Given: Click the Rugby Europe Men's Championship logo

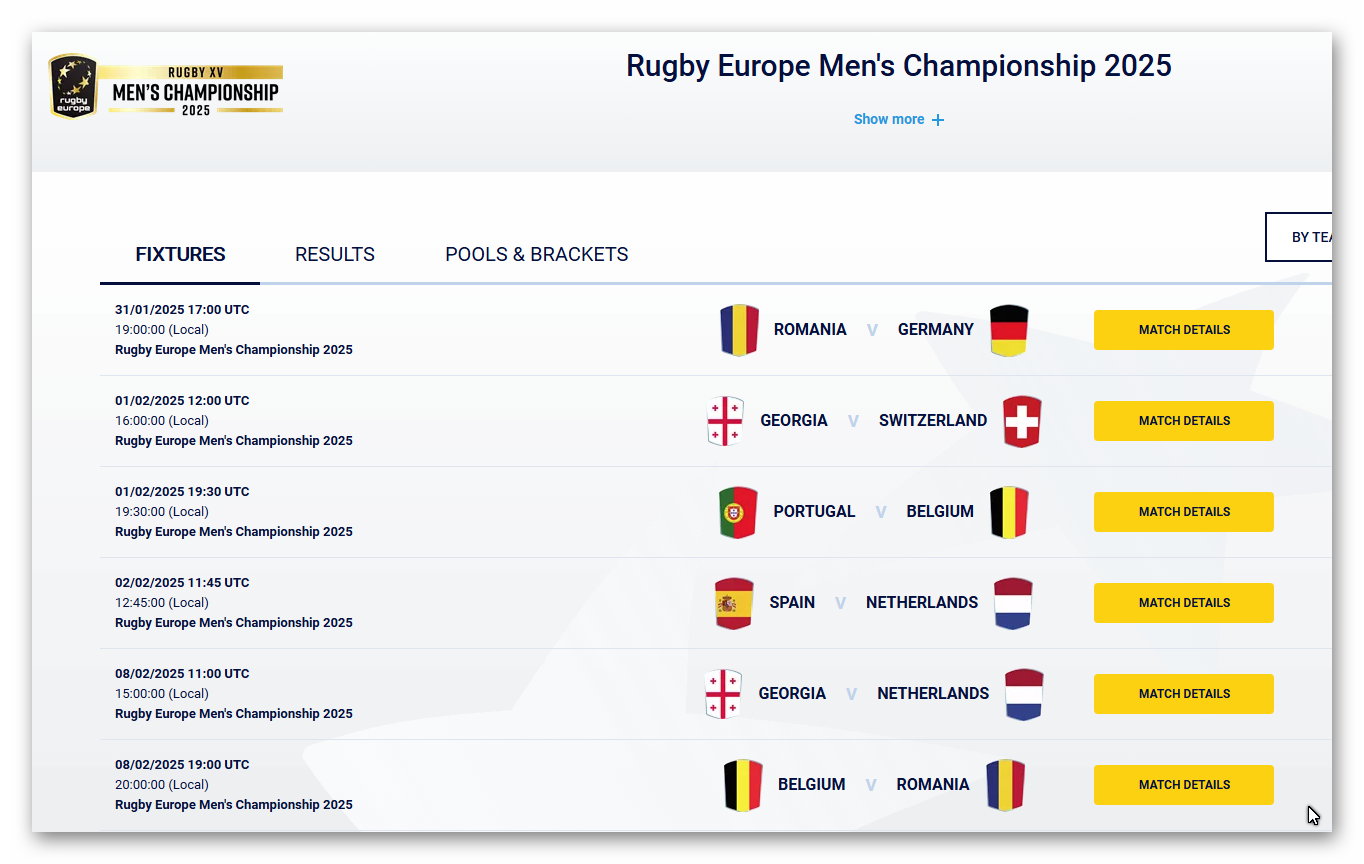Looking at the screenshot, I should pos(166,87).
